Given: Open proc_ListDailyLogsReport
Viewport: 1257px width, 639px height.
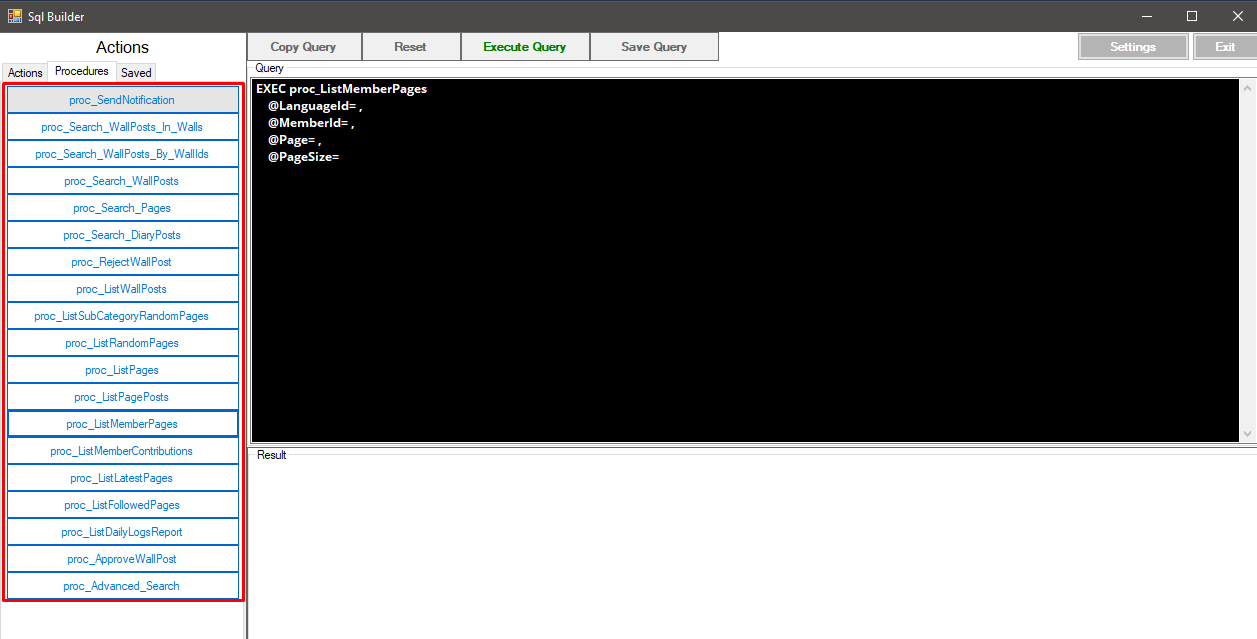Looking at the screenshot, I should (122, 531).
